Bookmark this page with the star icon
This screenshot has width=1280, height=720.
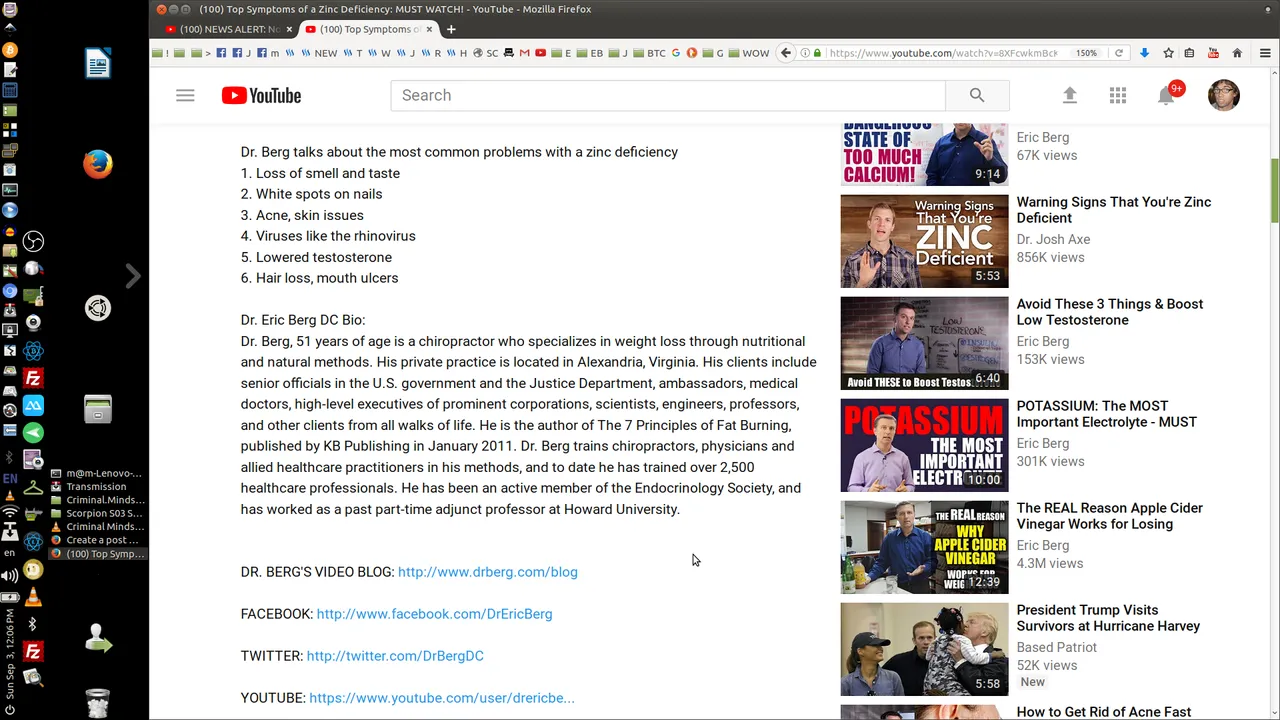(1168, 53)
